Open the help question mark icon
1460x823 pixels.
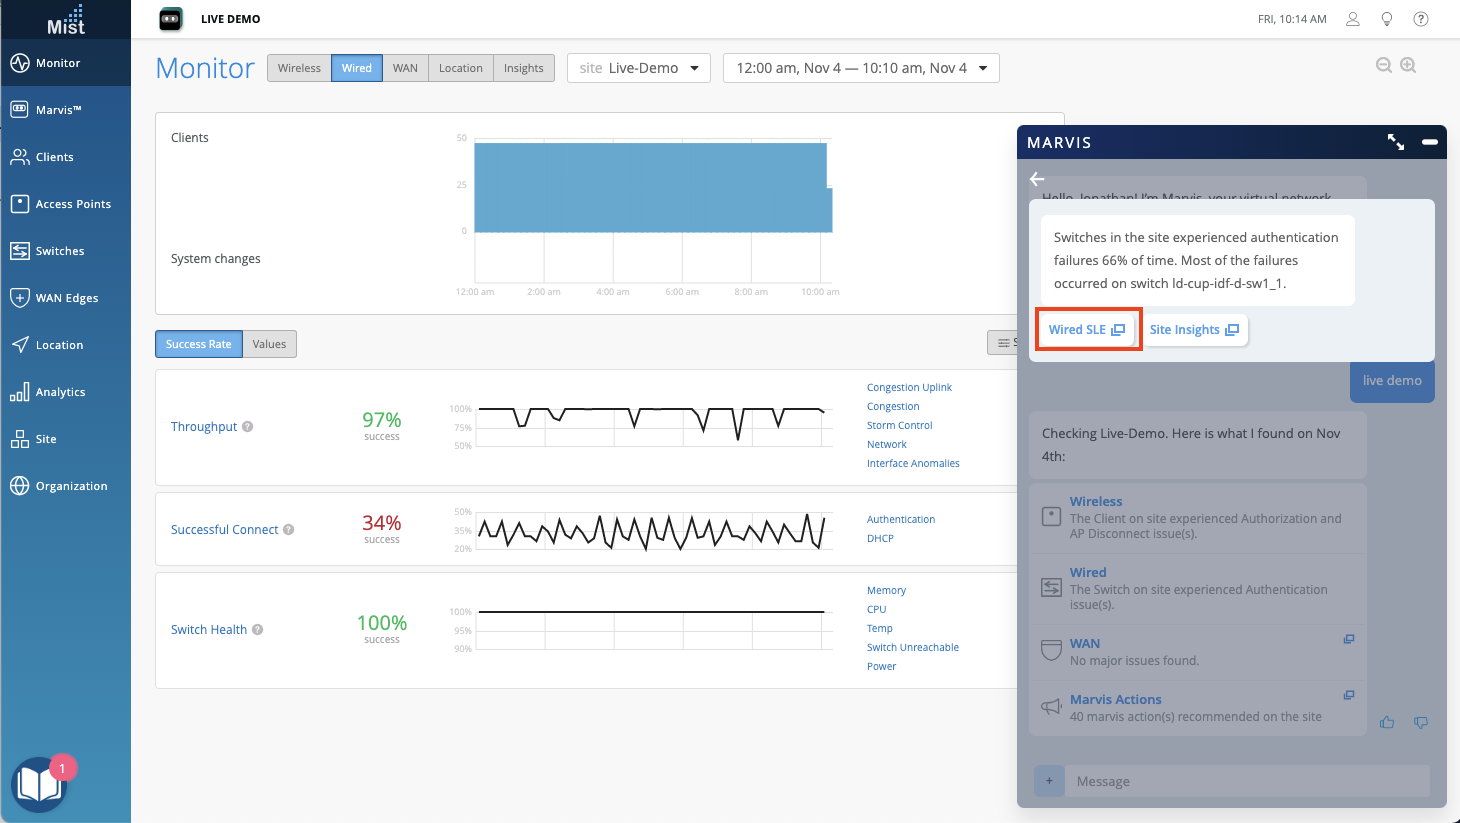pyautogui.click(x=1421, y=19)
